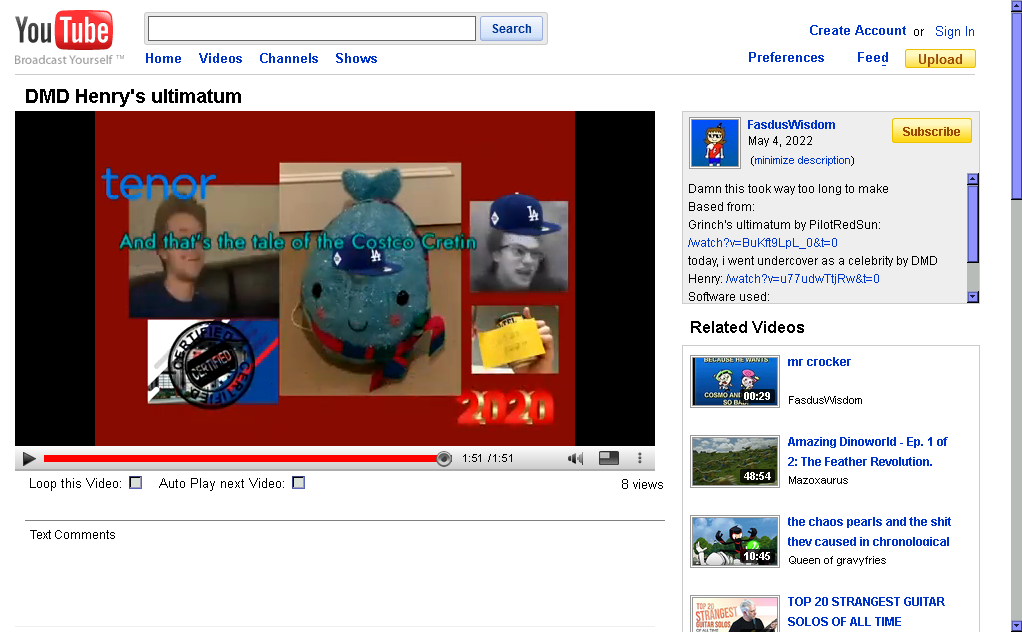Viewport: 1022px width, 632px height.
Task: Open Preferences
Action: [x=786, y=57]
